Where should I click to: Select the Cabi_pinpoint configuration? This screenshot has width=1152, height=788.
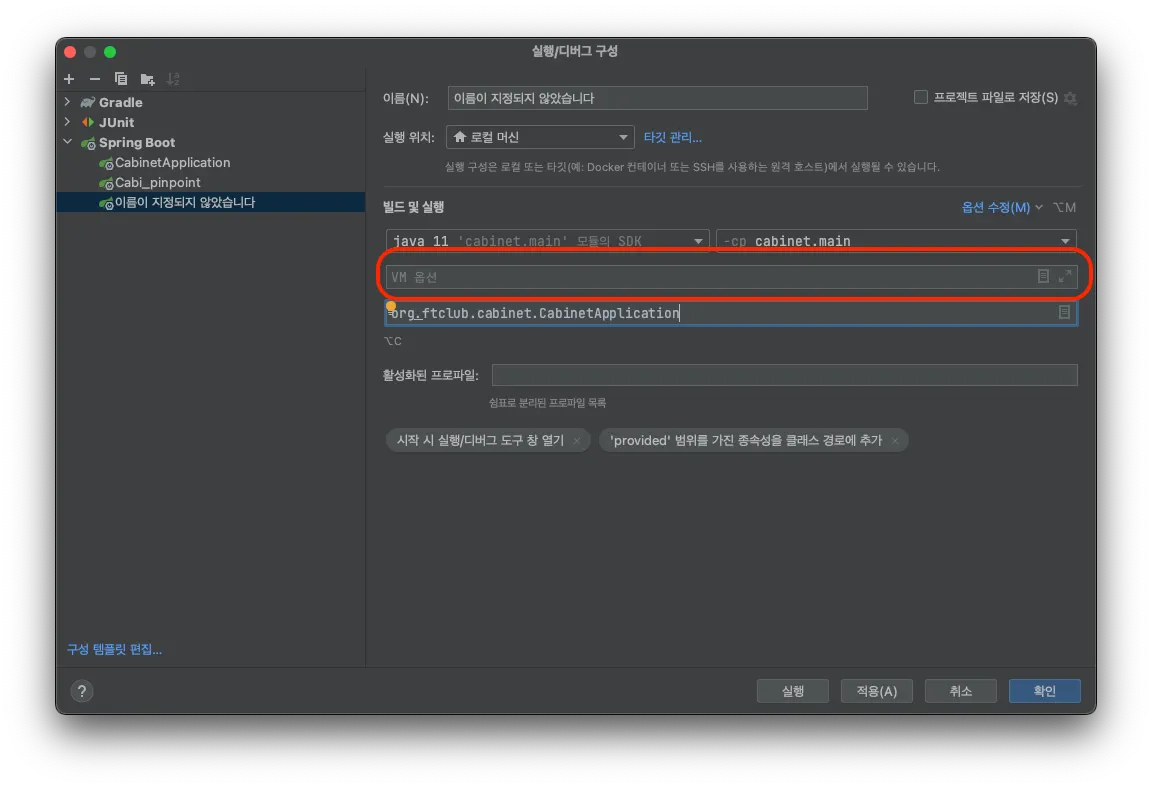tap(157, 182)
